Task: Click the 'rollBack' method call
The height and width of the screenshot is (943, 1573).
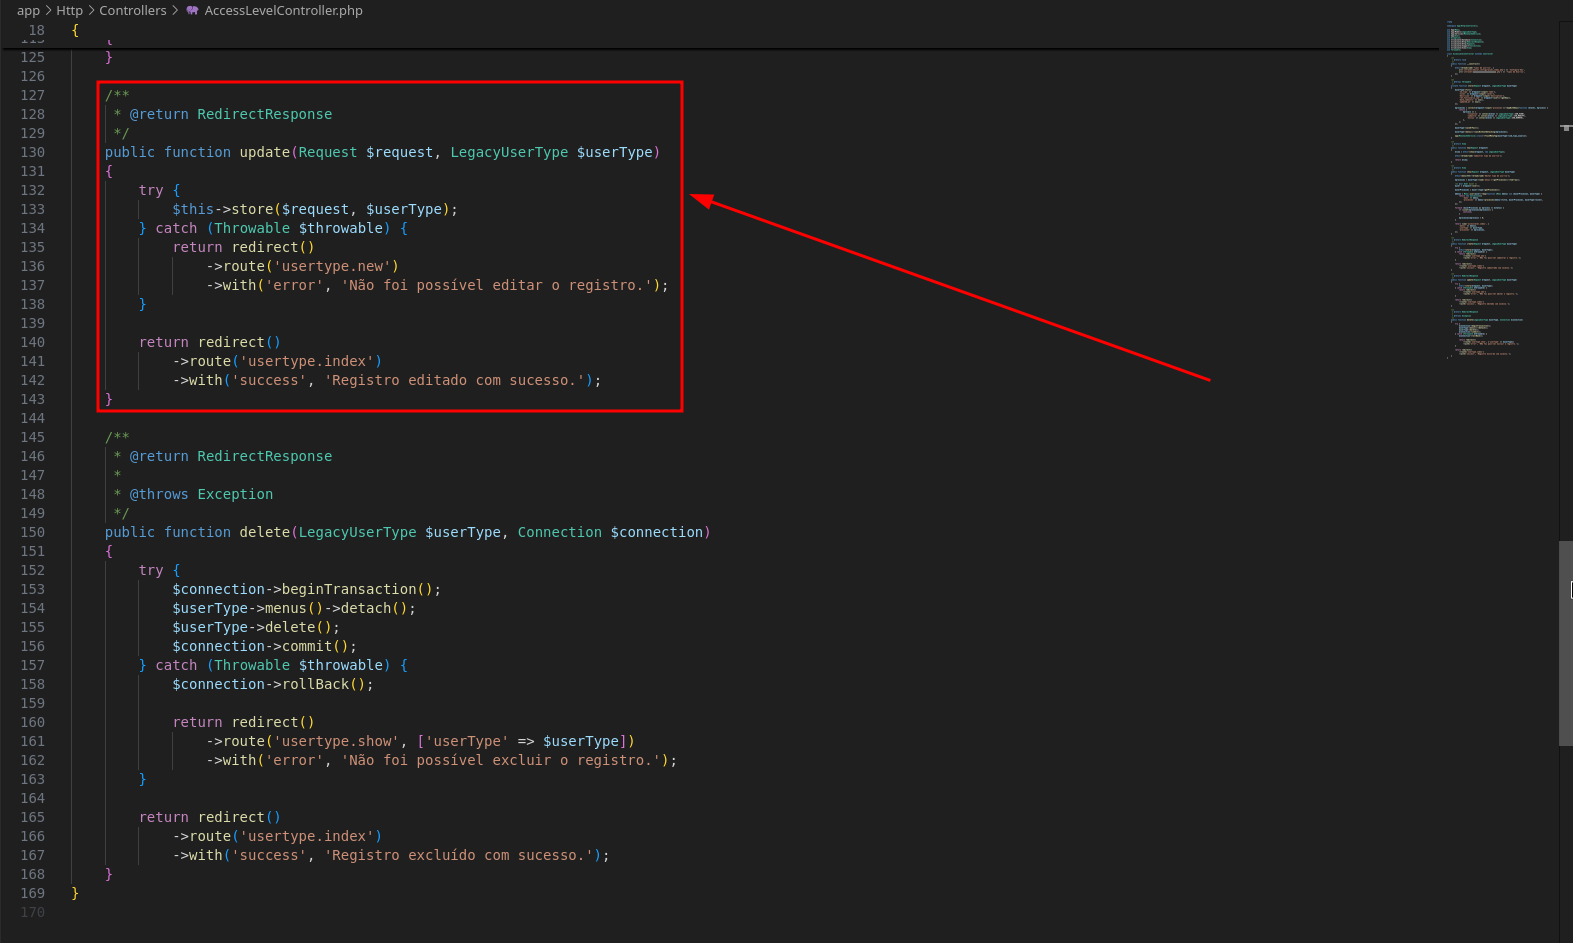Action: coord(316,684)
